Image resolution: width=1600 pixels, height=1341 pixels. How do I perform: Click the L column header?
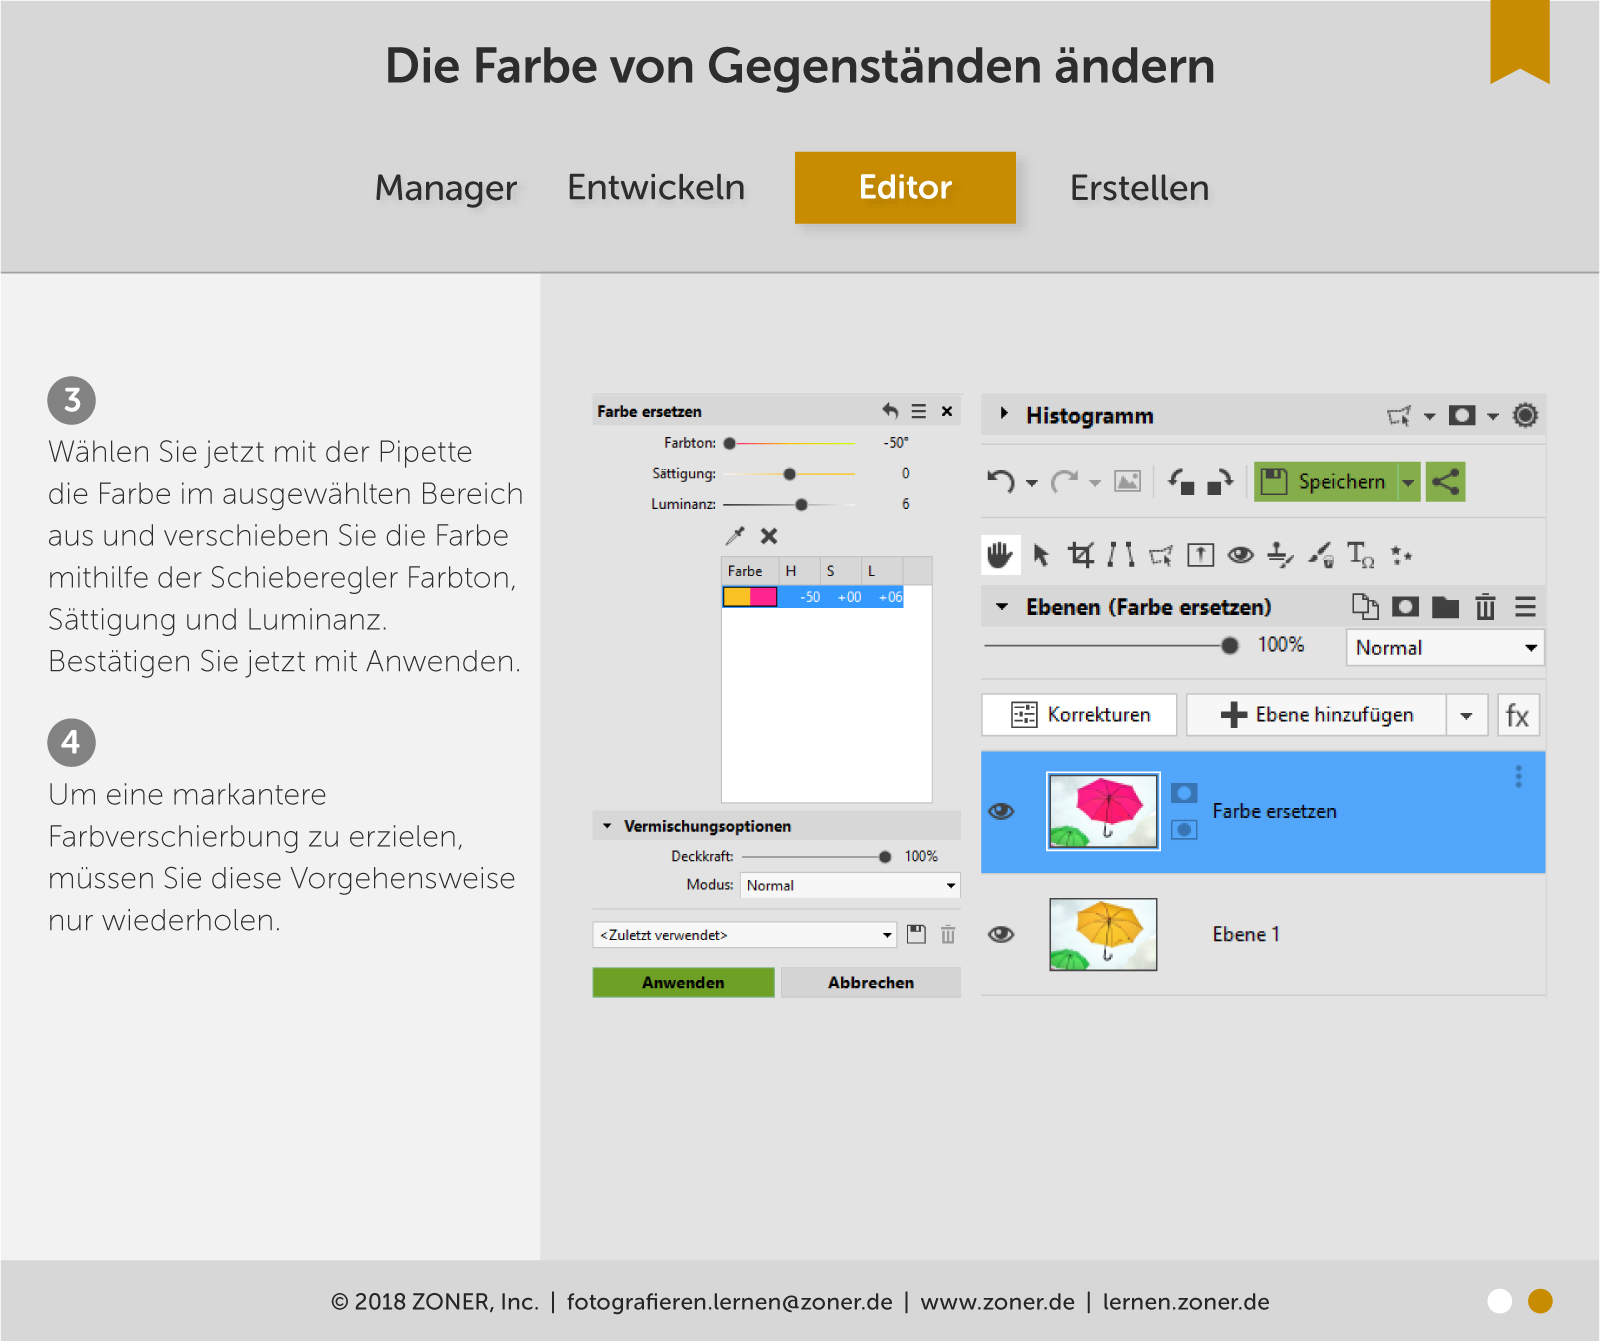click(881, 571)
